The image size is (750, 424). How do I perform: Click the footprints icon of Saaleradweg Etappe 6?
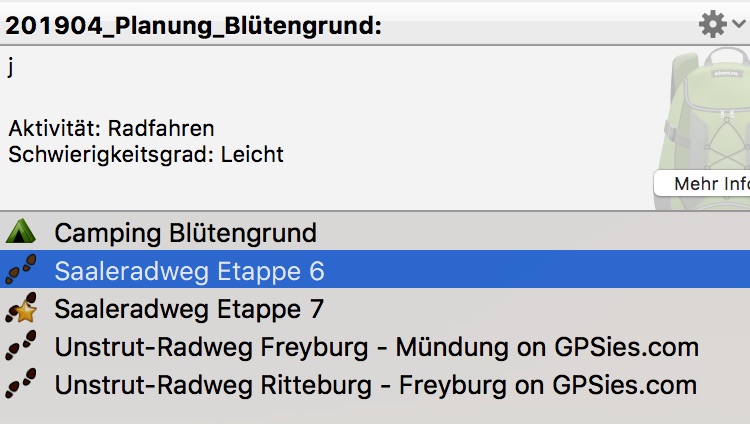pyautogui.click(x=21, y=269)
